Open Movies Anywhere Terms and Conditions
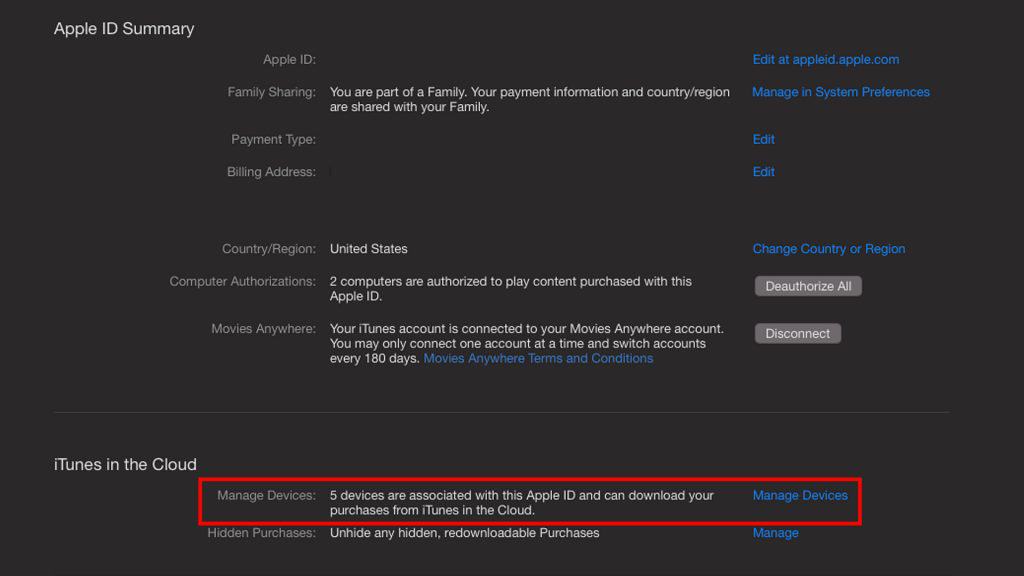 click(x=538, y=359)
